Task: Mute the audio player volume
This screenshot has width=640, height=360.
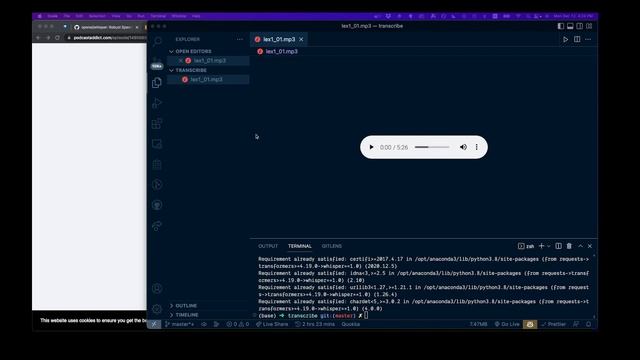Action: click(x=463, y=147)
